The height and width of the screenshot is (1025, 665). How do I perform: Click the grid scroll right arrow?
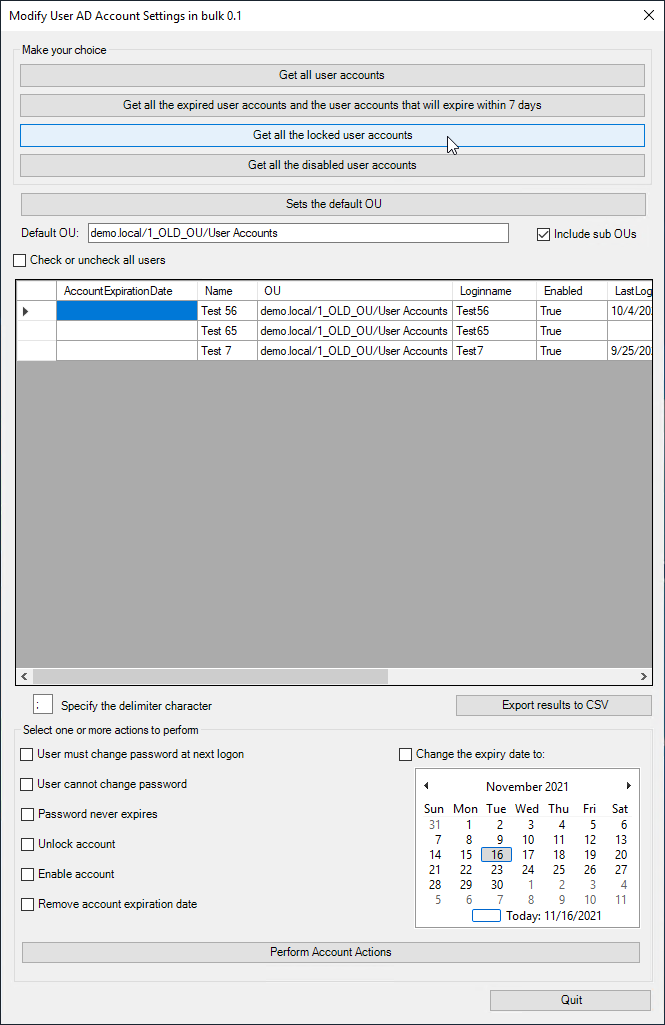[644, 676]
